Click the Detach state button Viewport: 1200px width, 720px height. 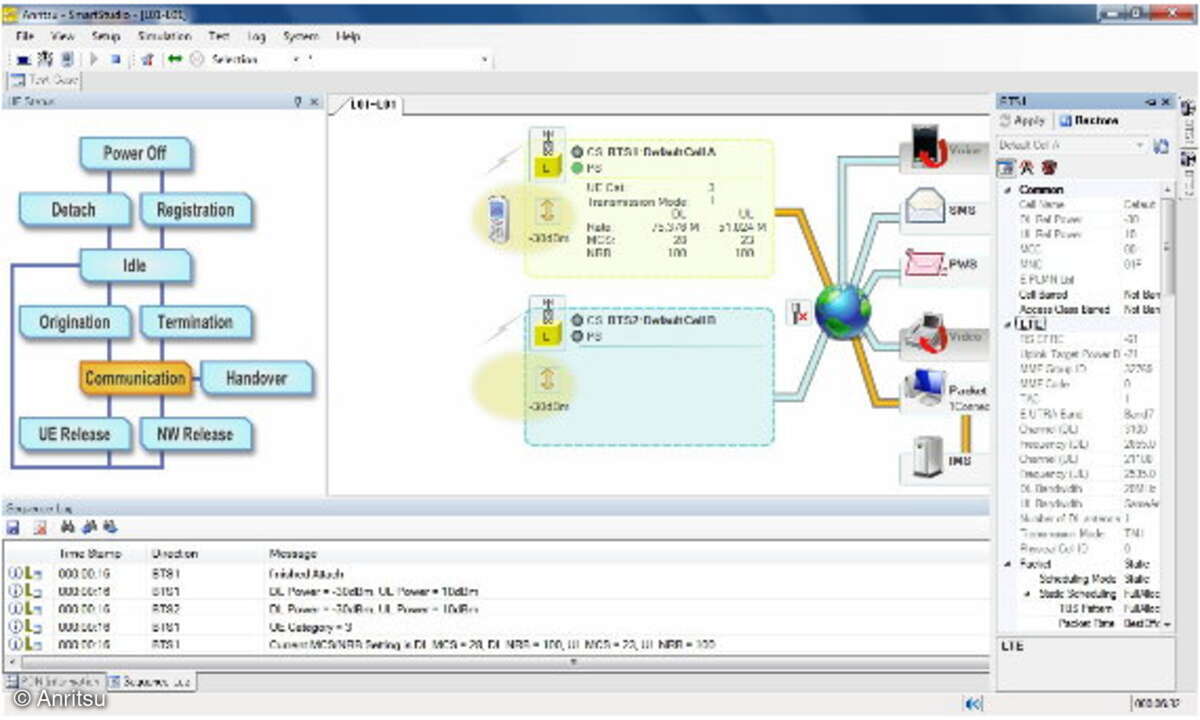click(74, 210)
